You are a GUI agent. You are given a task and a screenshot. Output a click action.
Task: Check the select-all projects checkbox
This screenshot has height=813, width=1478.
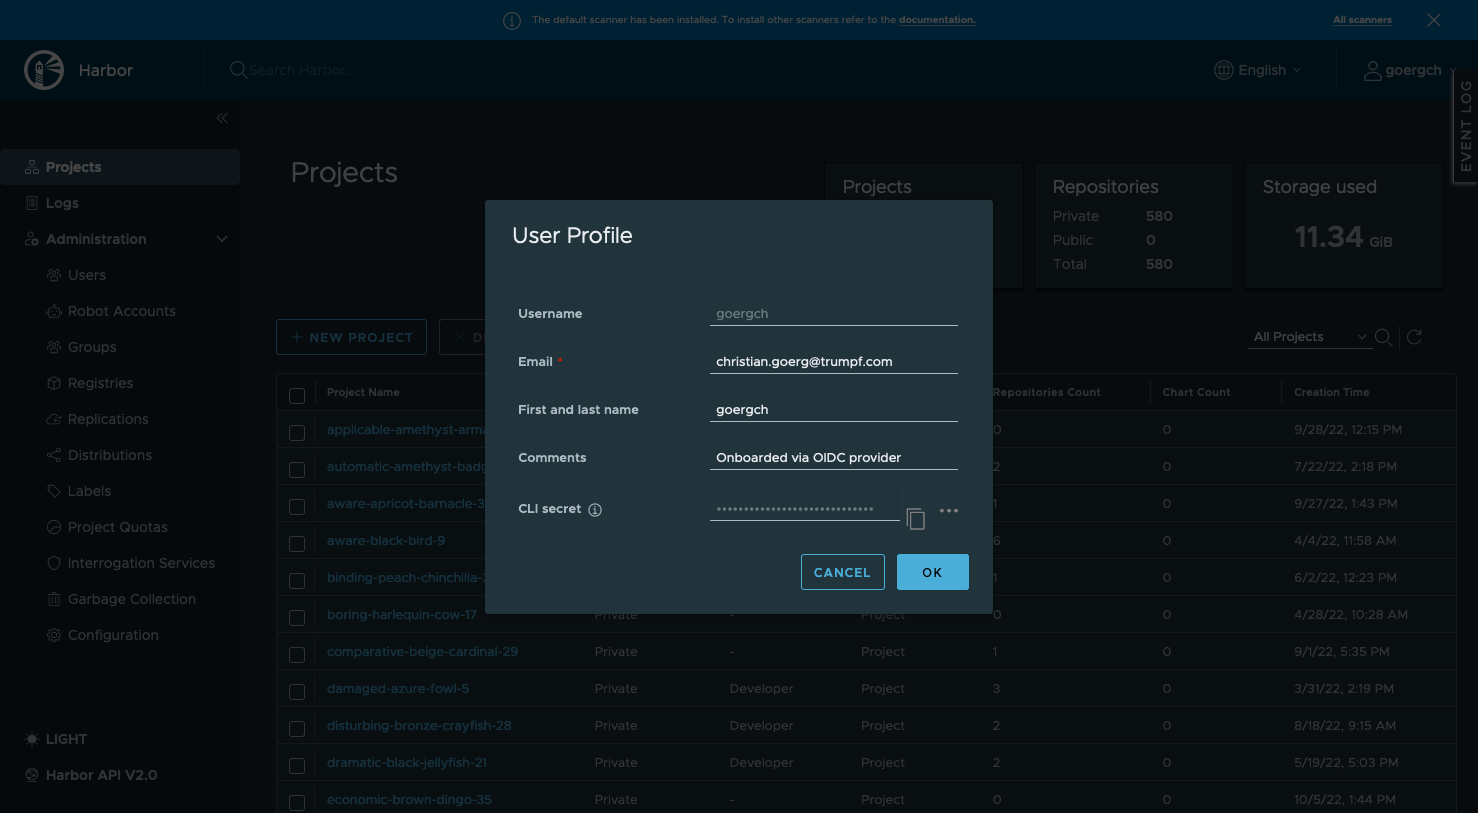(x=297, y=395)
